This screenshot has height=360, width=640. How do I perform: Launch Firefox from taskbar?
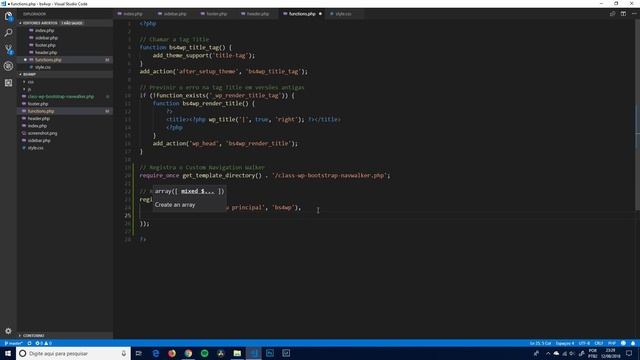[172, 353]
